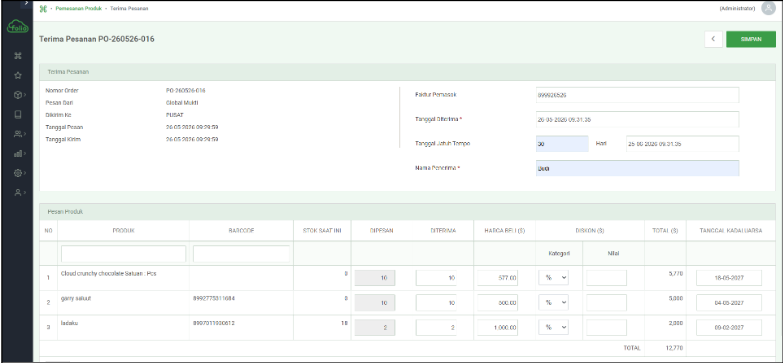Focus the Nama Penerima field
Viewport: 783px width, 363px height.
637,168
